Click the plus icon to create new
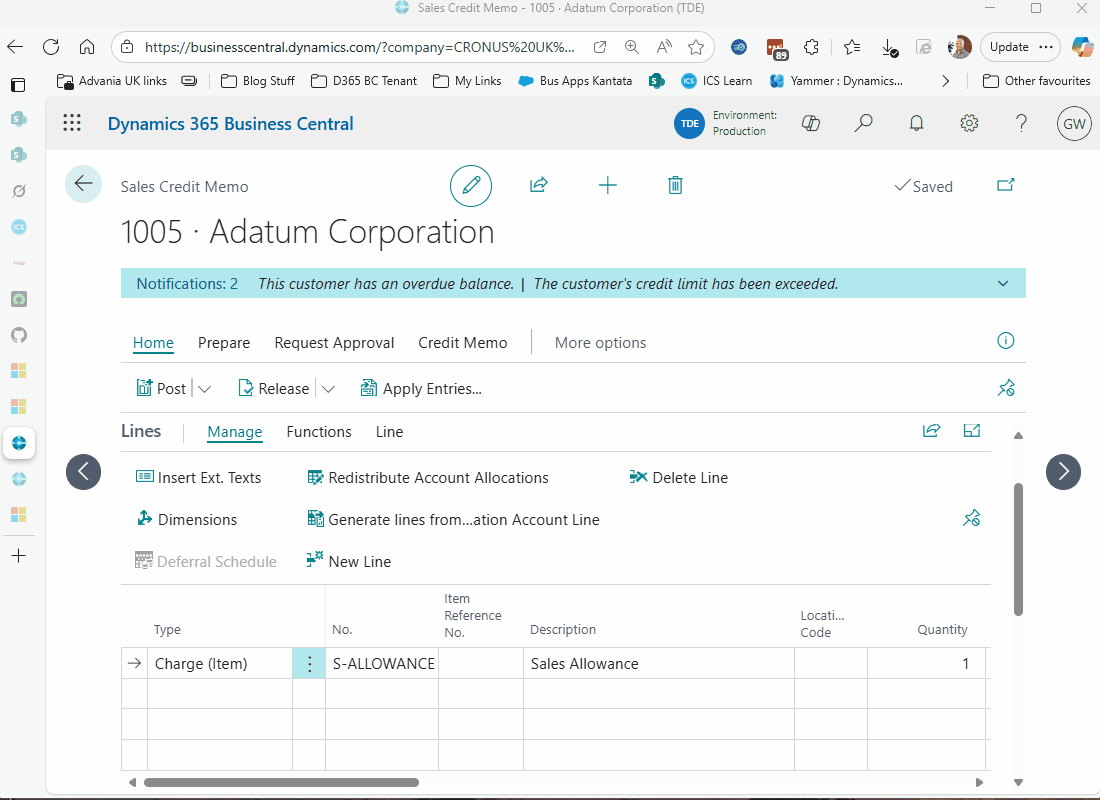 point(607,185)
